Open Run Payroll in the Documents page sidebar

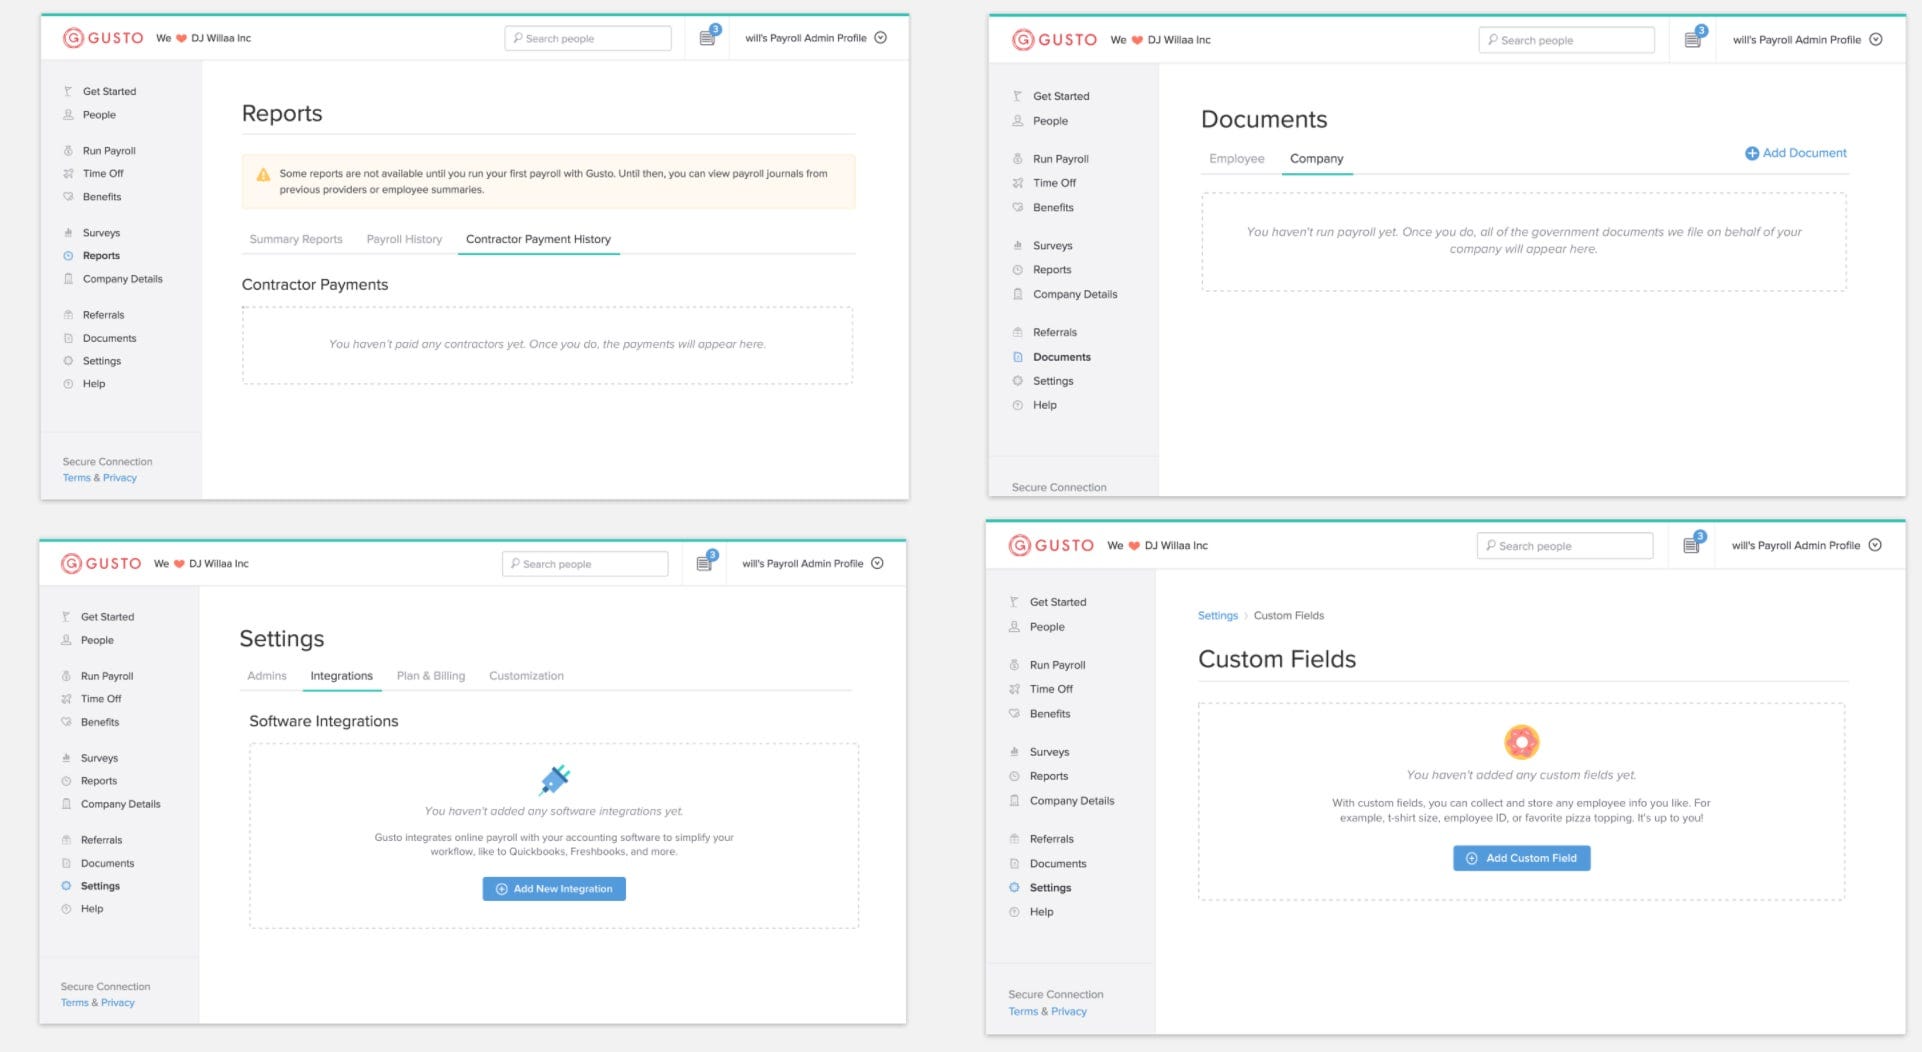click(x=1061, y=159)
